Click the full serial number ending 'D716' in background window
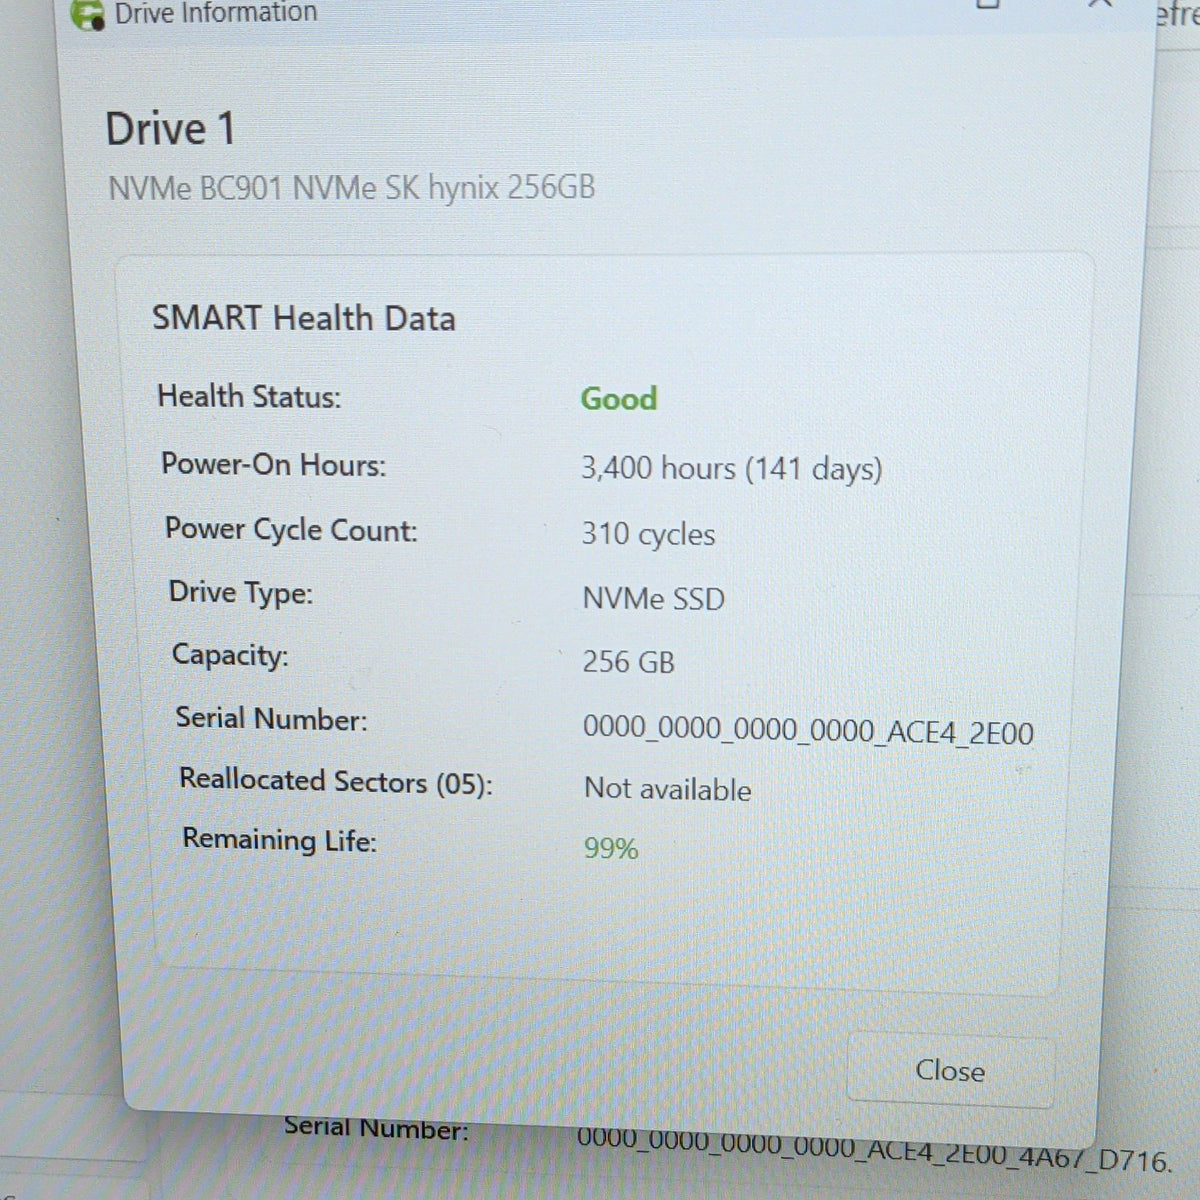 875,1150
